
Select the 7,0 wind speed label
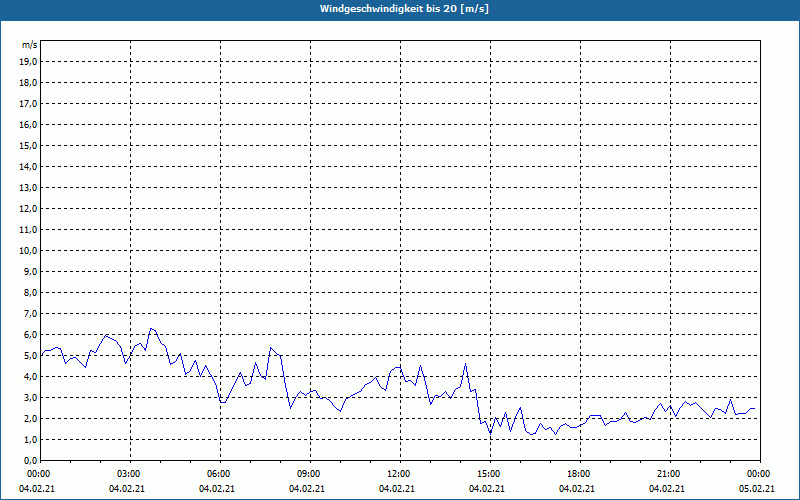pyautogui.click(x=30, y=313)
